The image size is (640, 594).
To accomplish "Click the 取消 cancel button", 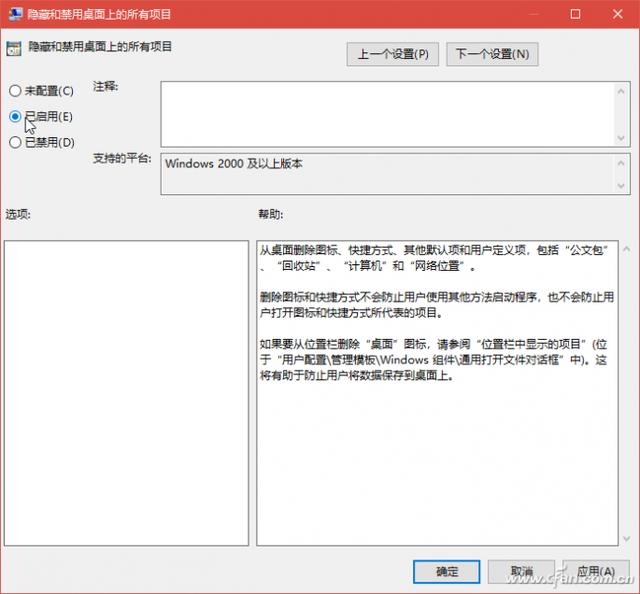I will pos(521,572).
